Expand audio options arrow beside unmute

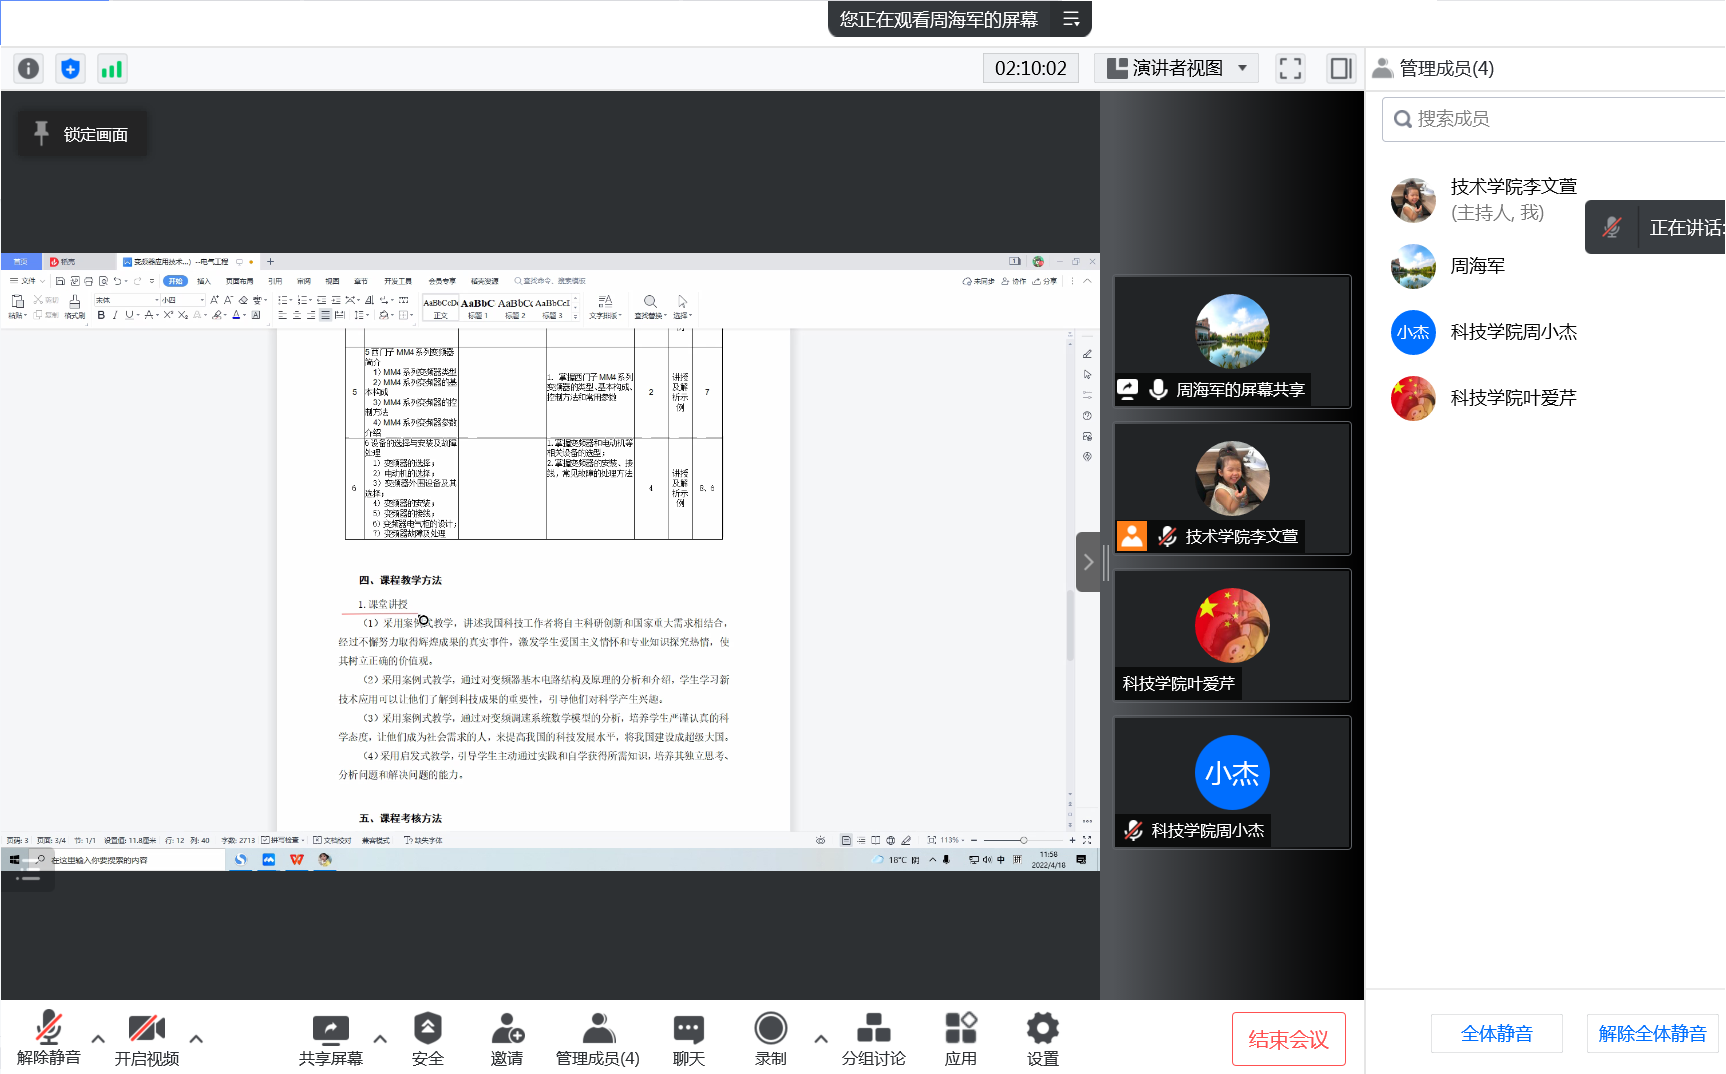coord(98,1038)
